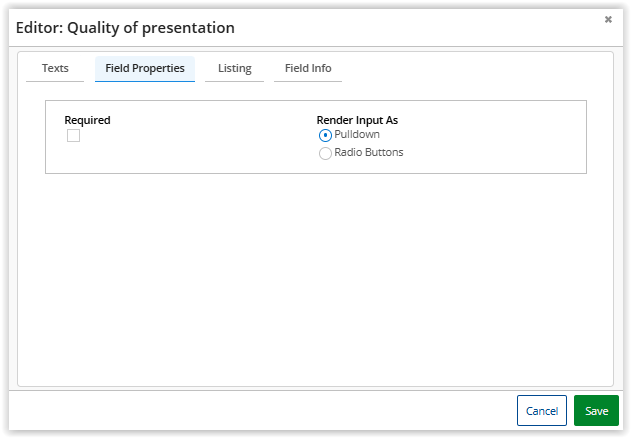Click the dialog title "Editor: Quality of presentation"
Screen dimensions: 631x438
[125, 28]
